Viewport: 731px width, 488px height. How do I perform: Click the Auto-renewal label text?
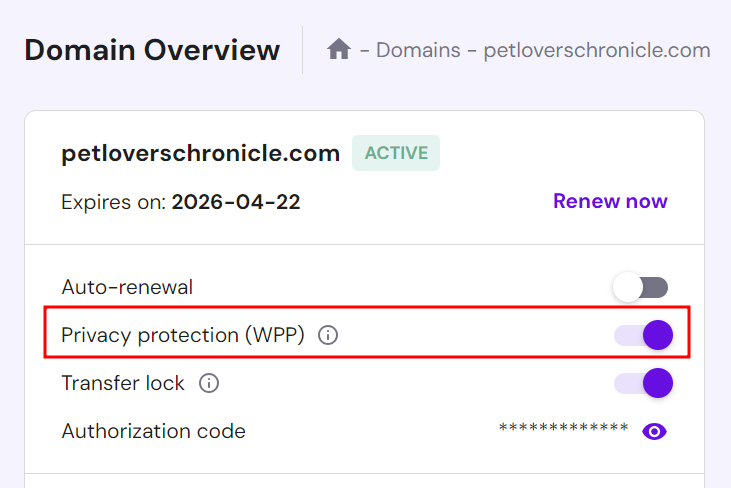click(127, 287)
